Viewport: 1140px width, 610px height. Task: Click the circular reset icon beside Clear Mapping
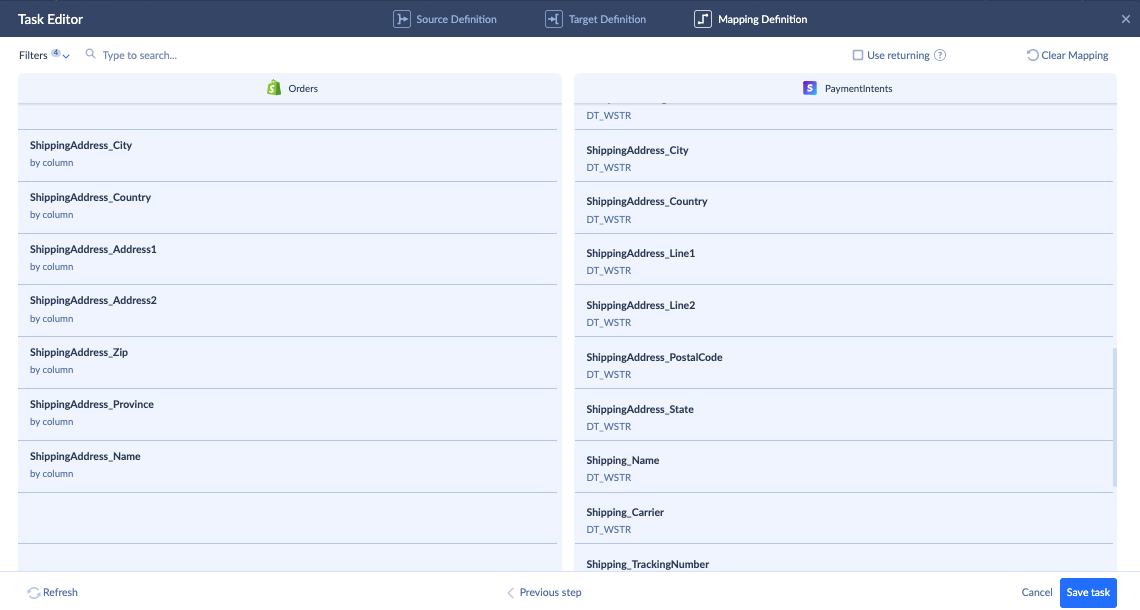pyautogui.click(x=1031, y=55)
